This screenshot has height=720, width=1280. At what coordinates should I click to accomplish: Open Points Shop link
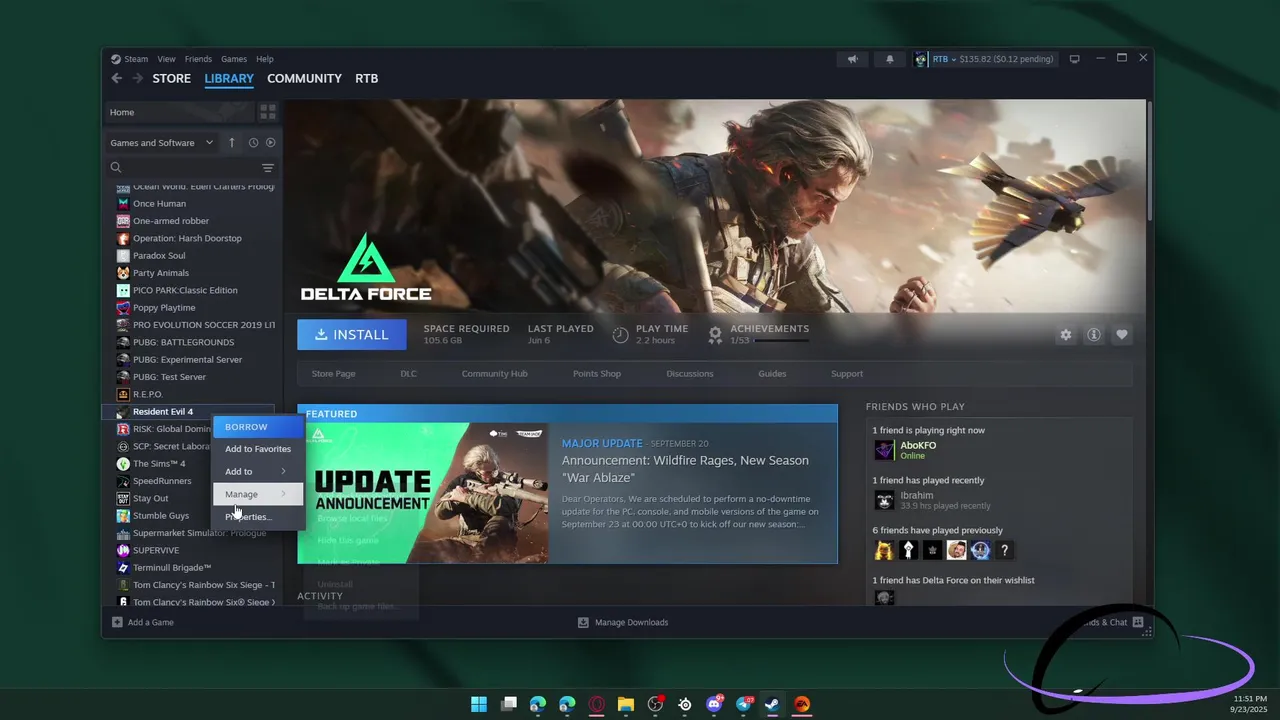click(597, 374)
